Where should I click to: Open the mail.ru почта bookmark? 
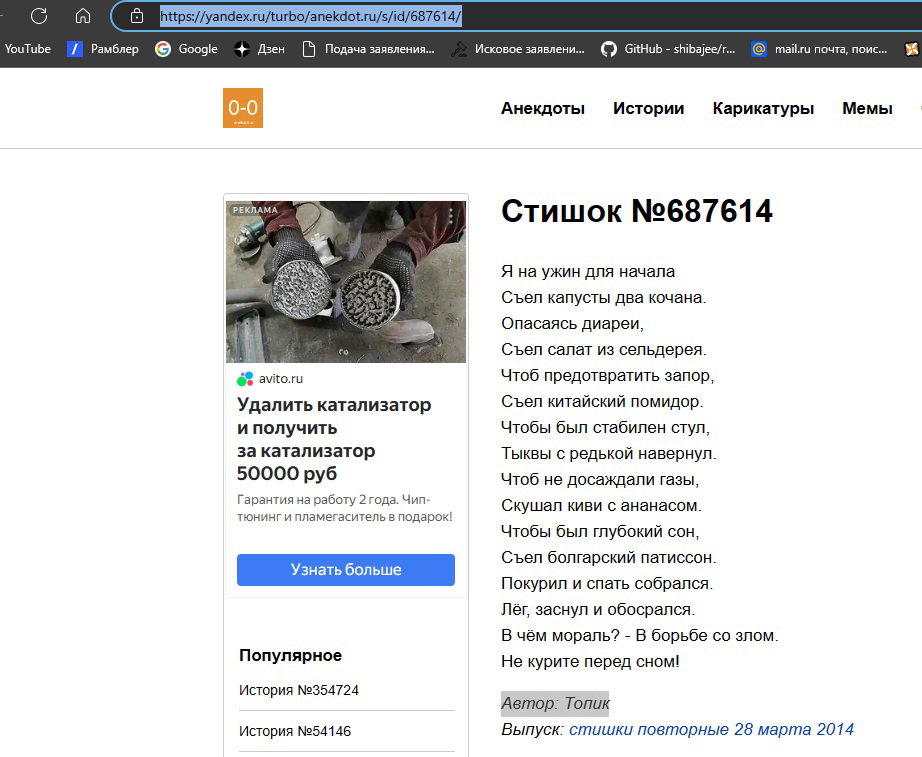tap(819, 49)
